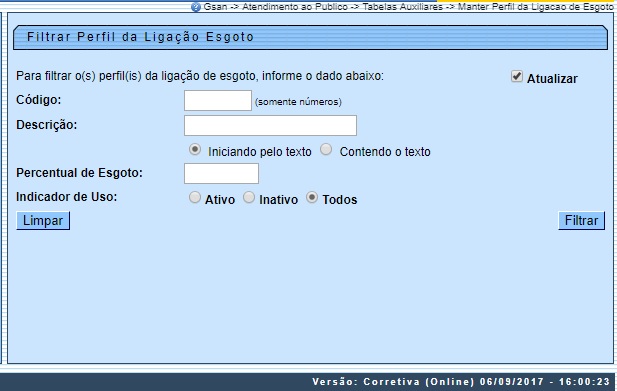Choose Ativo for Indicador de Uso
Image resolution: width=617 pixels, height=391 pixels.
click(195, 197)
